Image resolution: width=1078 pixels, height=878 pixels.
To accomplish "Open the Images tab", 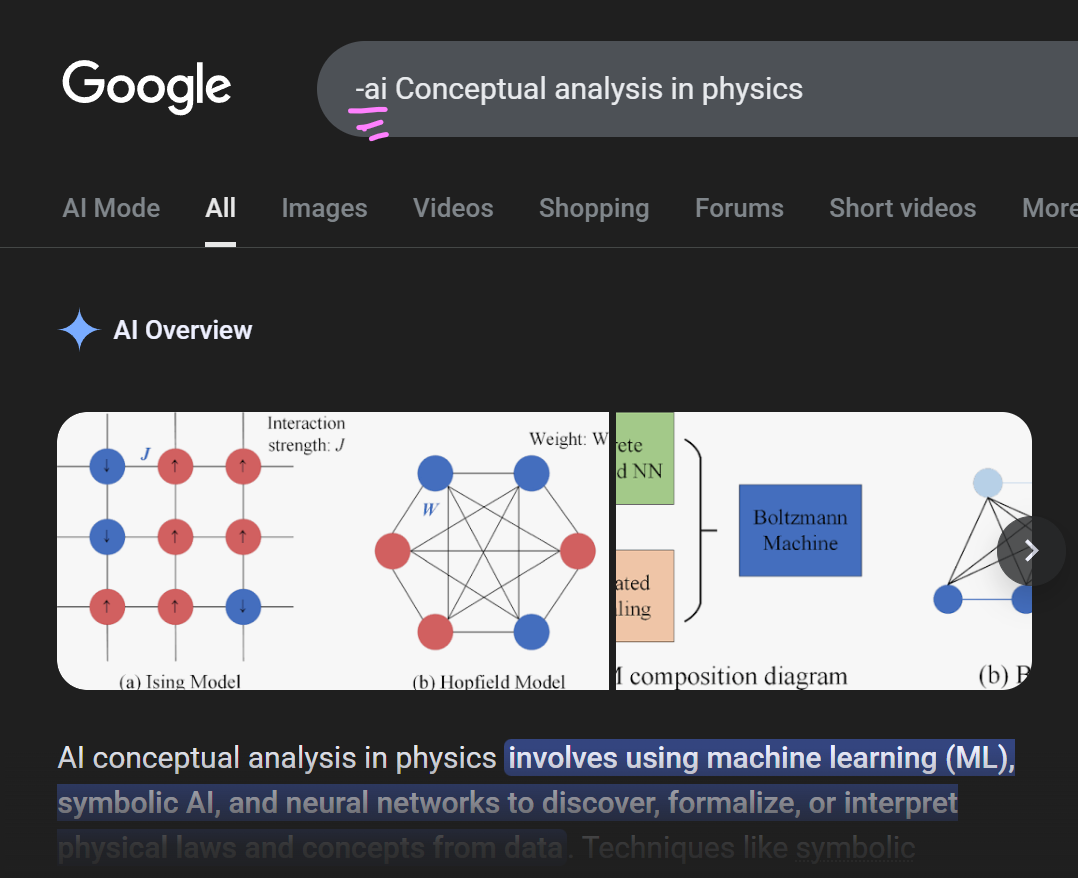I will coord(324,208).
